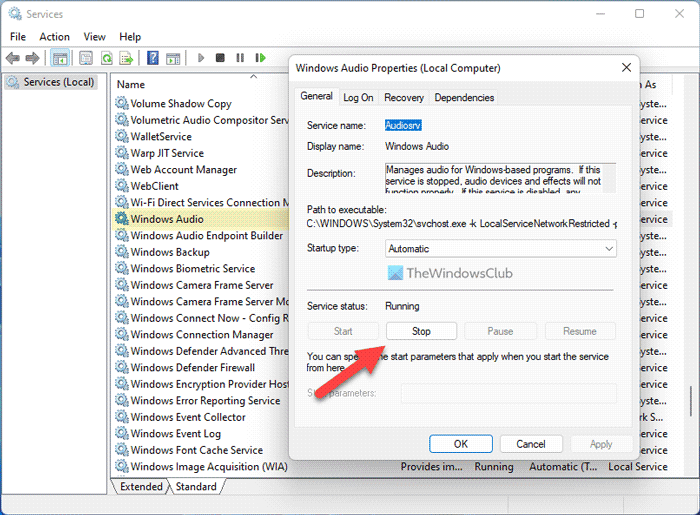Click gear icon beside Windows Connection Manager
This screenshot has width=700, height=515.
click(122, 334)
